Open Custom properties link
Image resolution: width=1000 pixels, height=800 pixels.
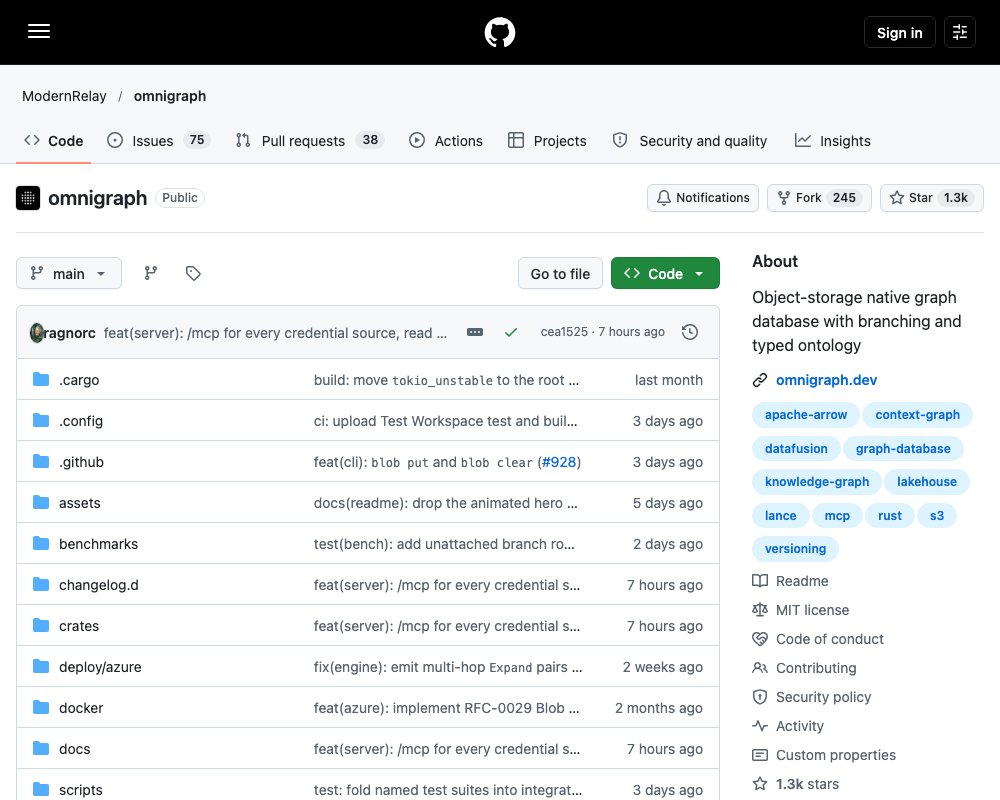(x=835, y=755)
